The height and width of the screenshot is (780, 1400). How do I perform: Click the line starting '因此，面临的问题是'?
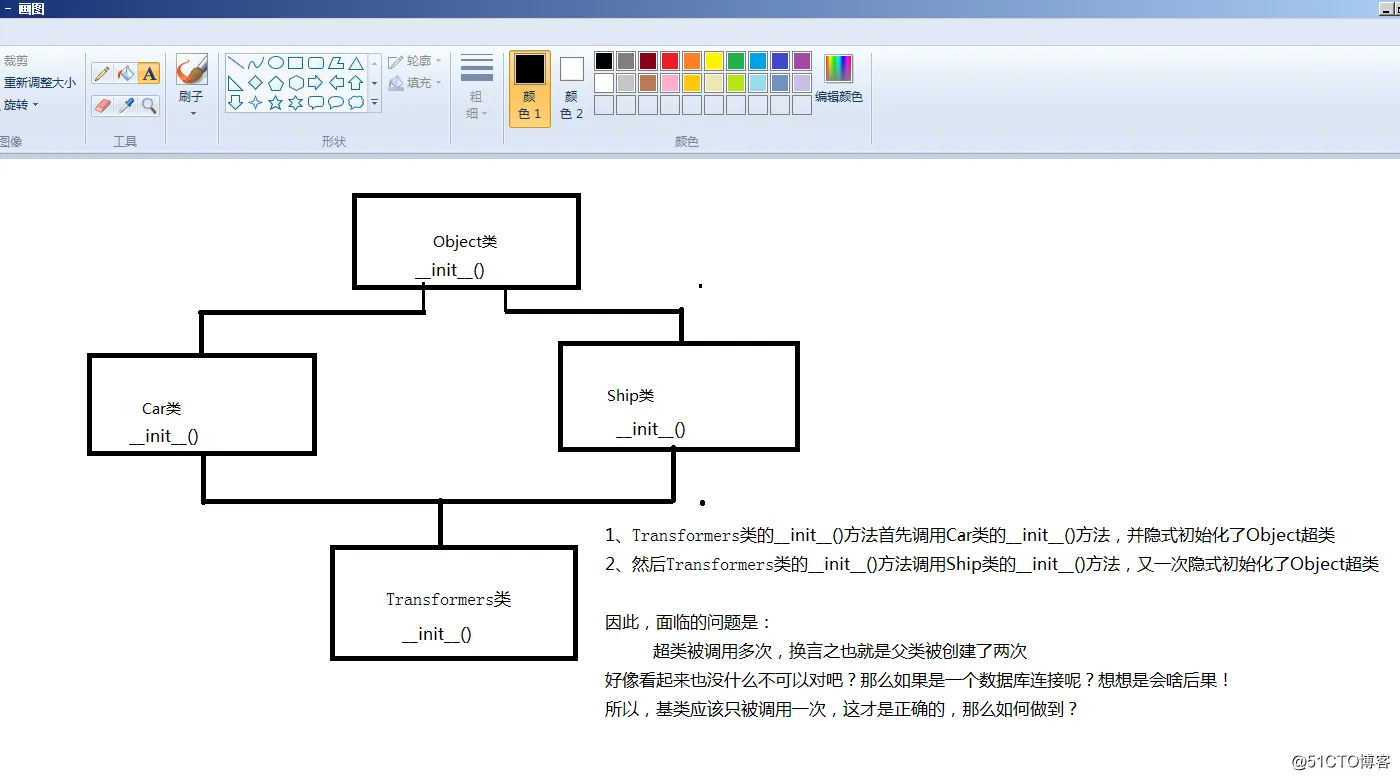(689, 622)
